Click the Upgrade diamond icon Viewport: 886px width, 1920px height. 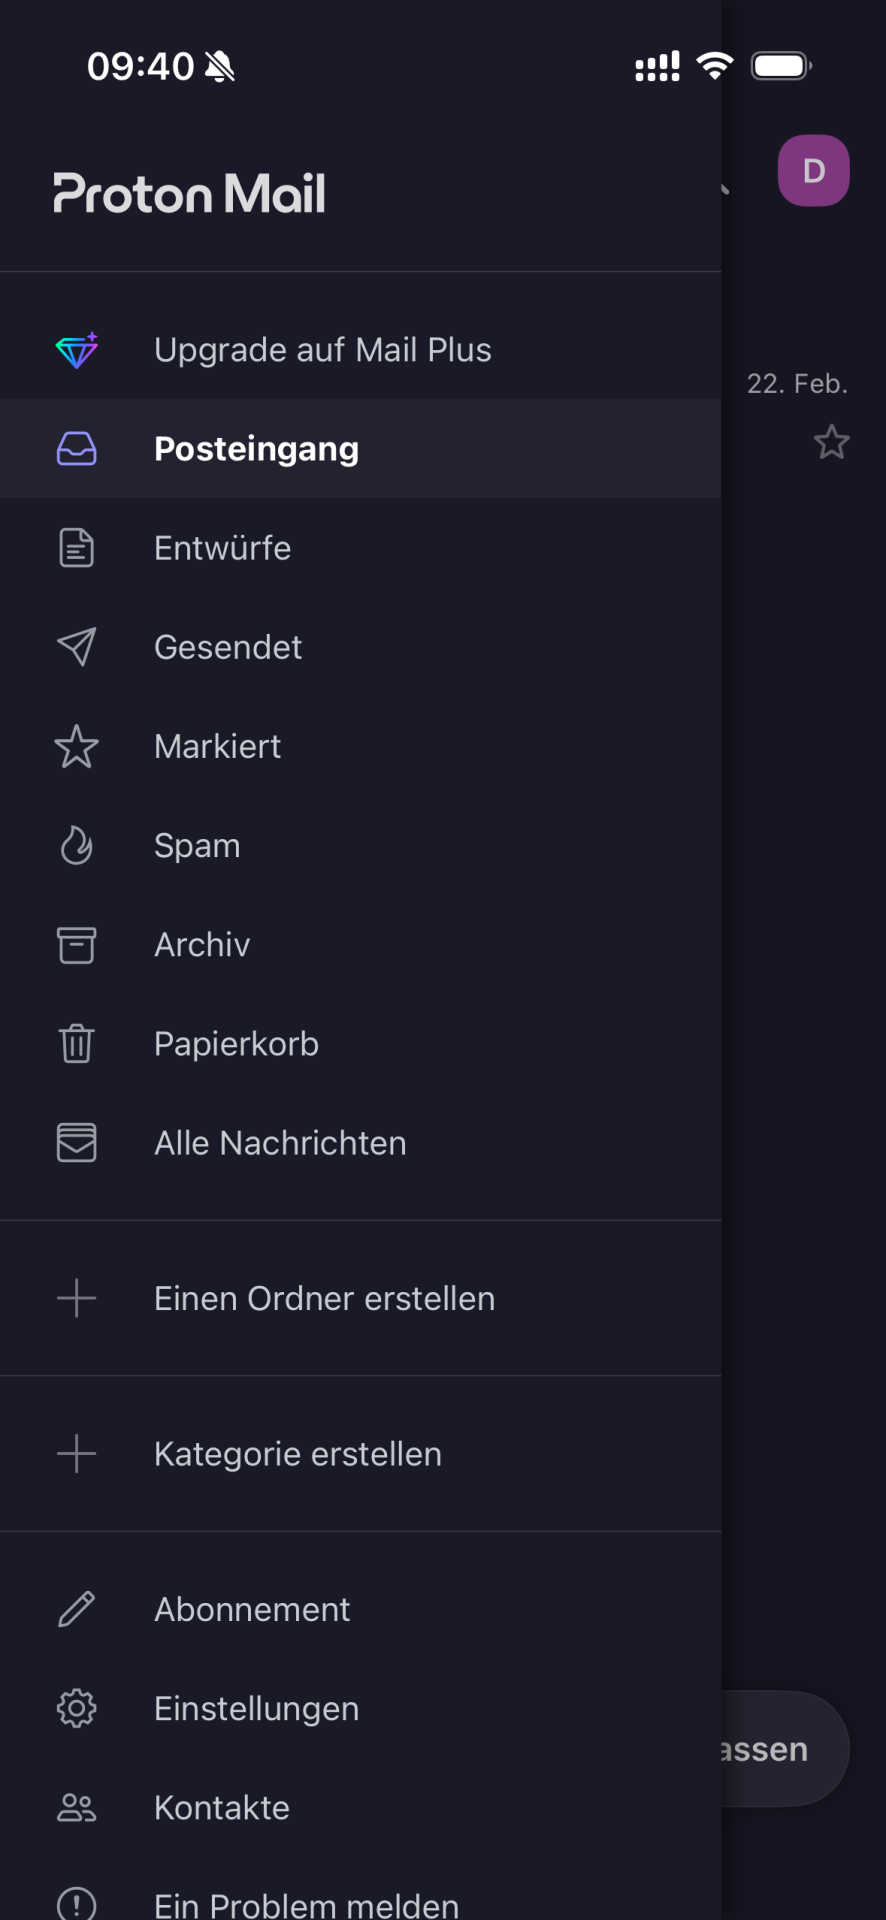[x=77, y=350]
